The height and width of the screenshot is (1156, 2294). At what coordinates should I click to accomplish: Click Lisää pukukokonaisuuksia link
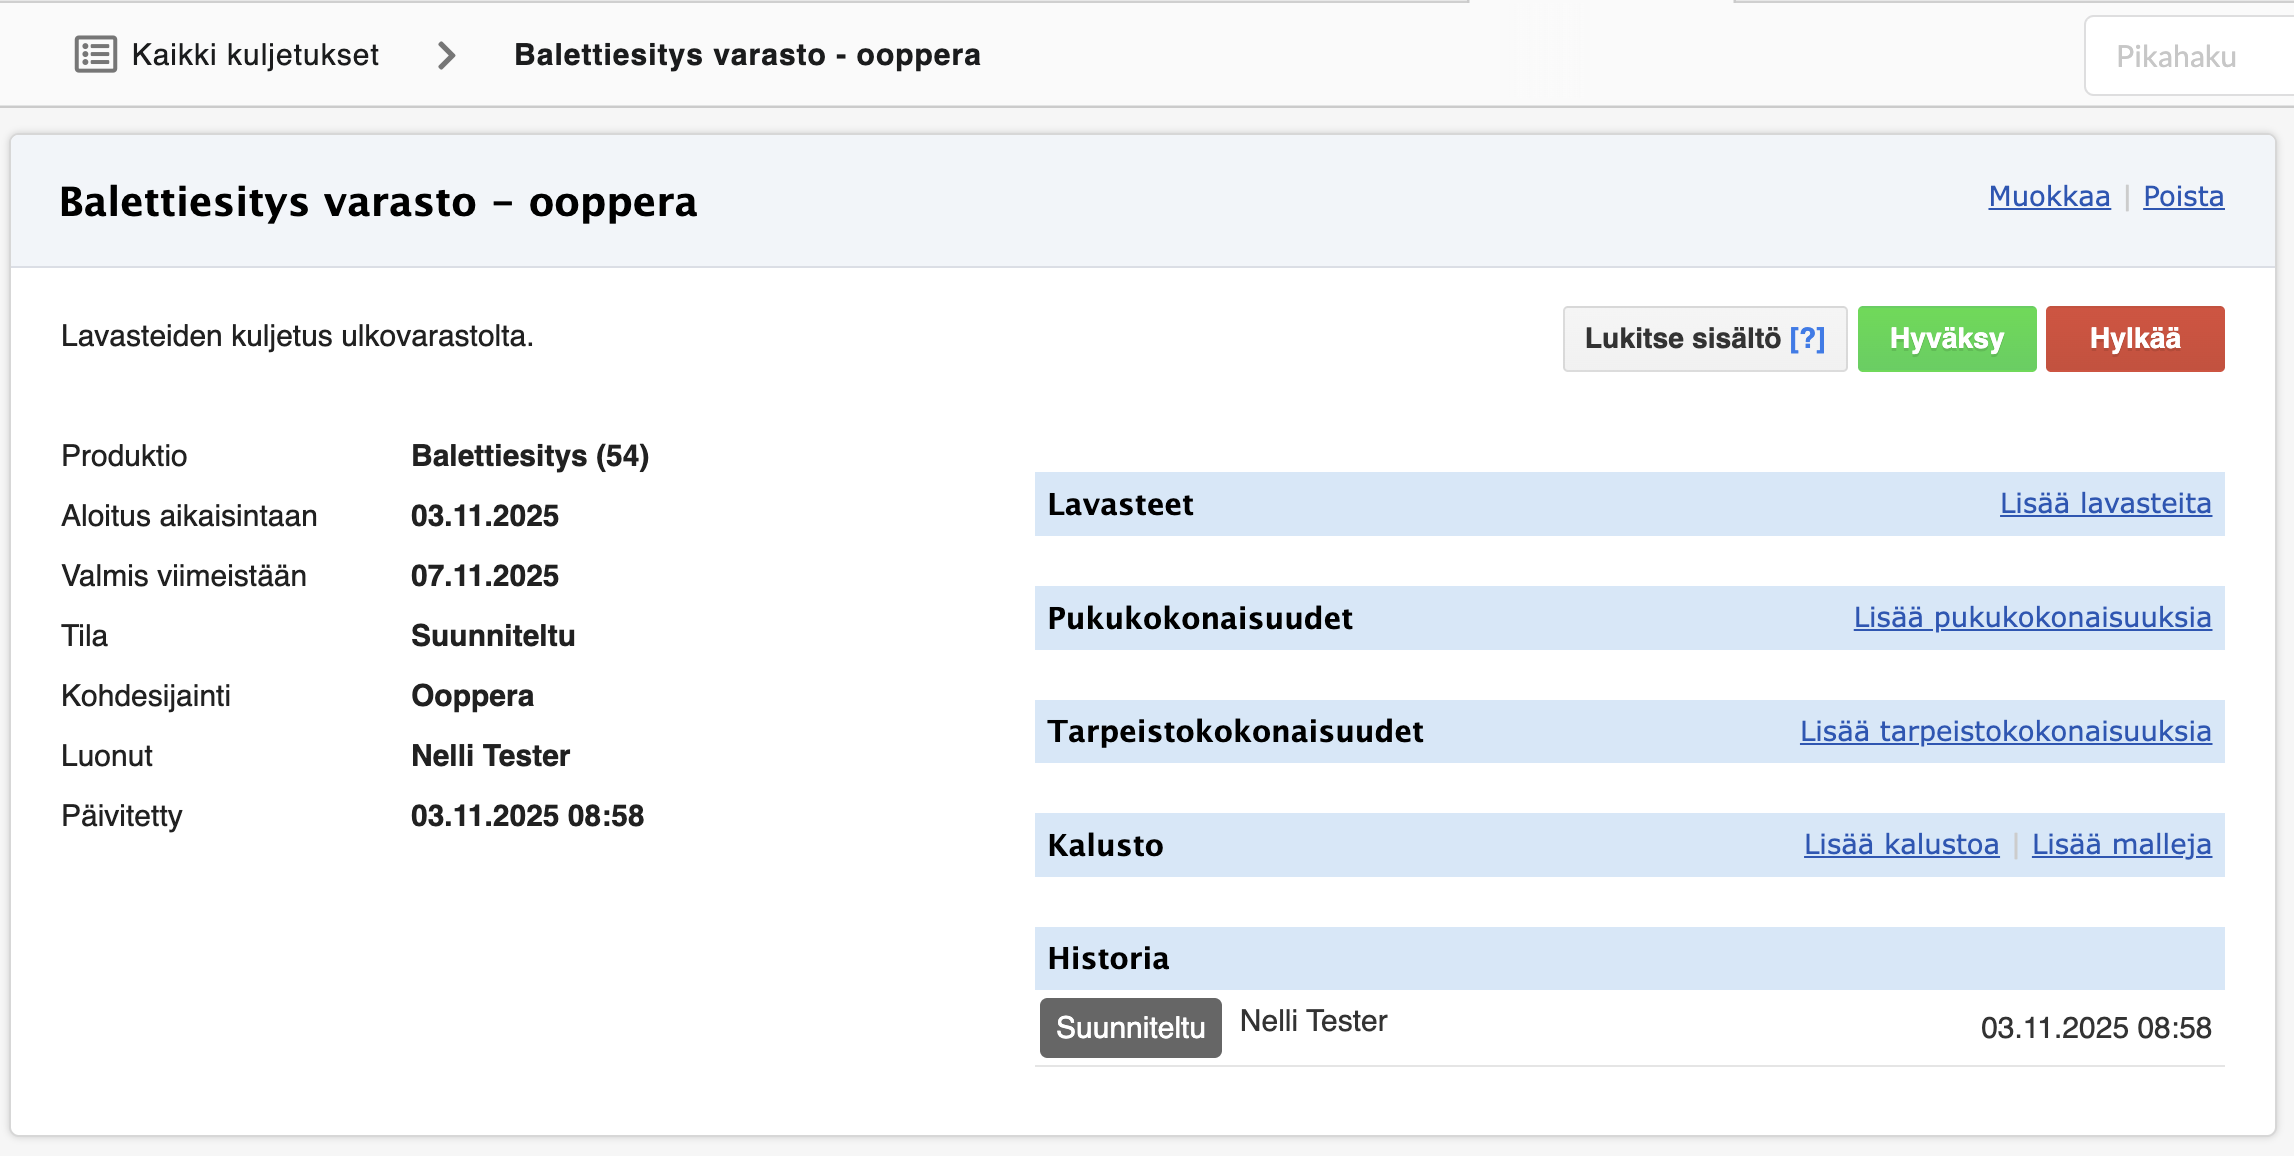[2032, 618]
